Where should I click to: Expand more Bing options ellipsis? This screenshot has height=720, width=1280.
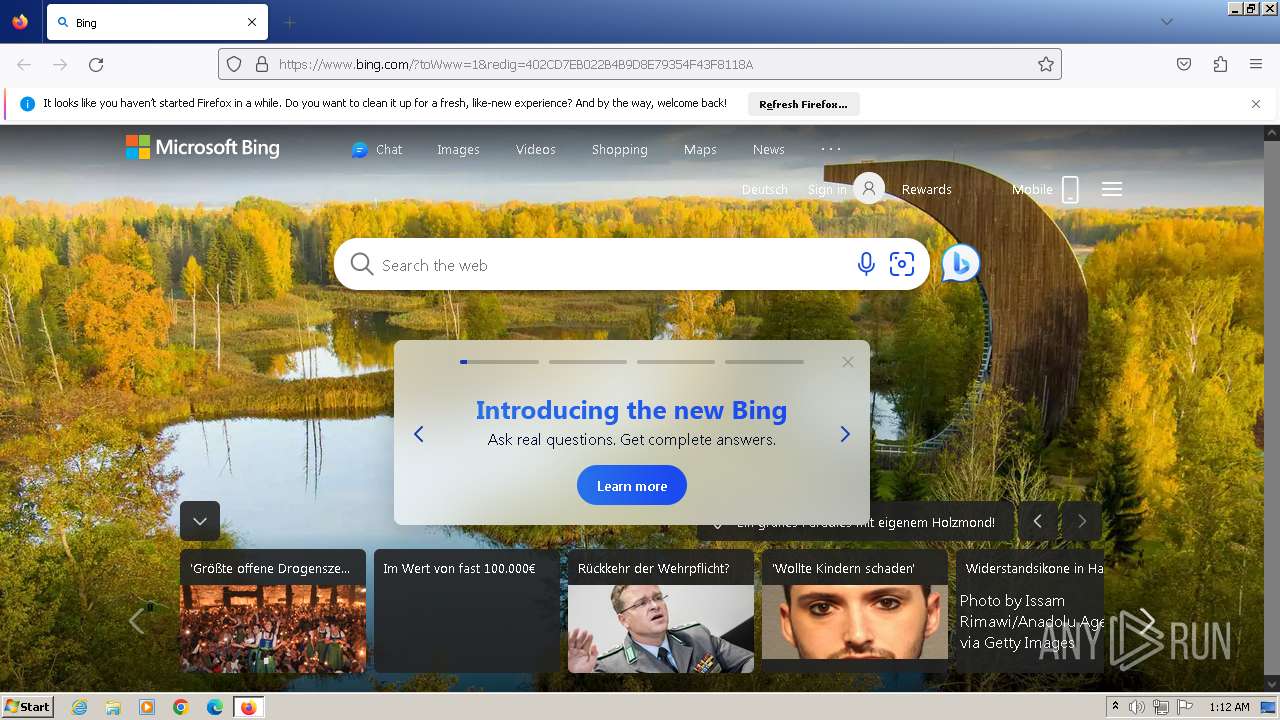[x=831, y=148]
